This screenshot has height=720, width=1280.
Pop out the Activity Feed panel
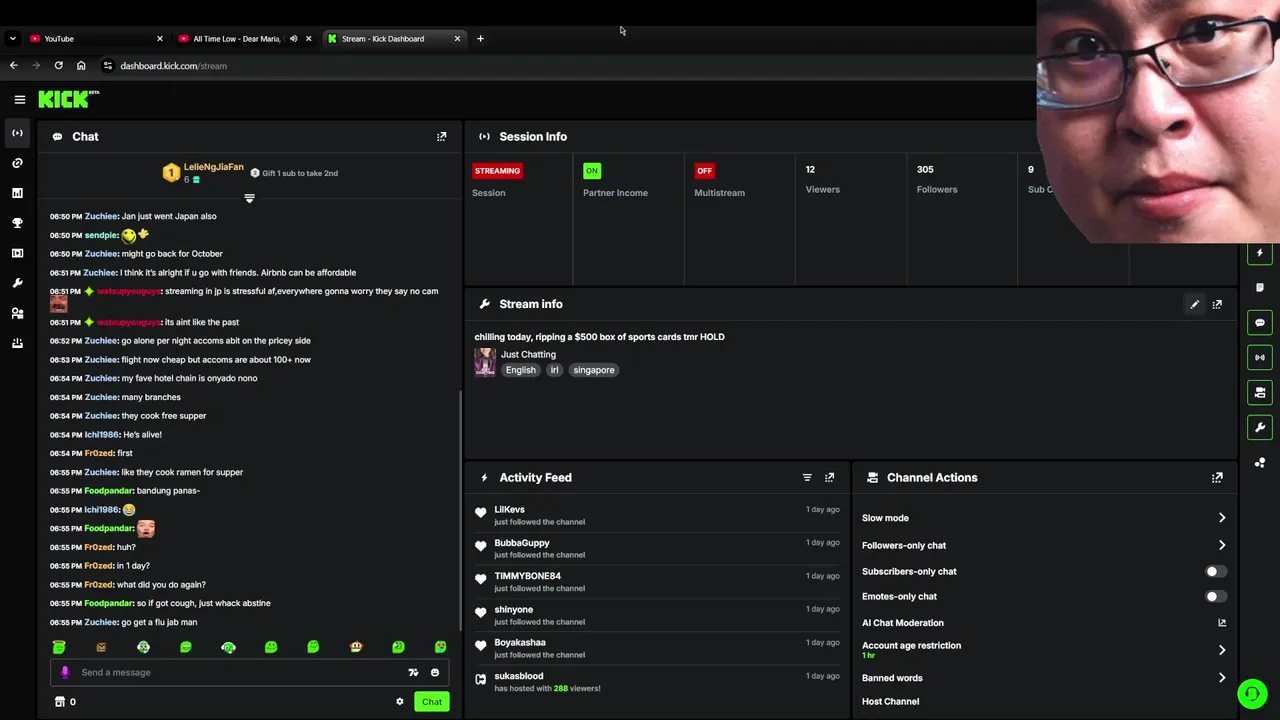(x=829, y=478)
